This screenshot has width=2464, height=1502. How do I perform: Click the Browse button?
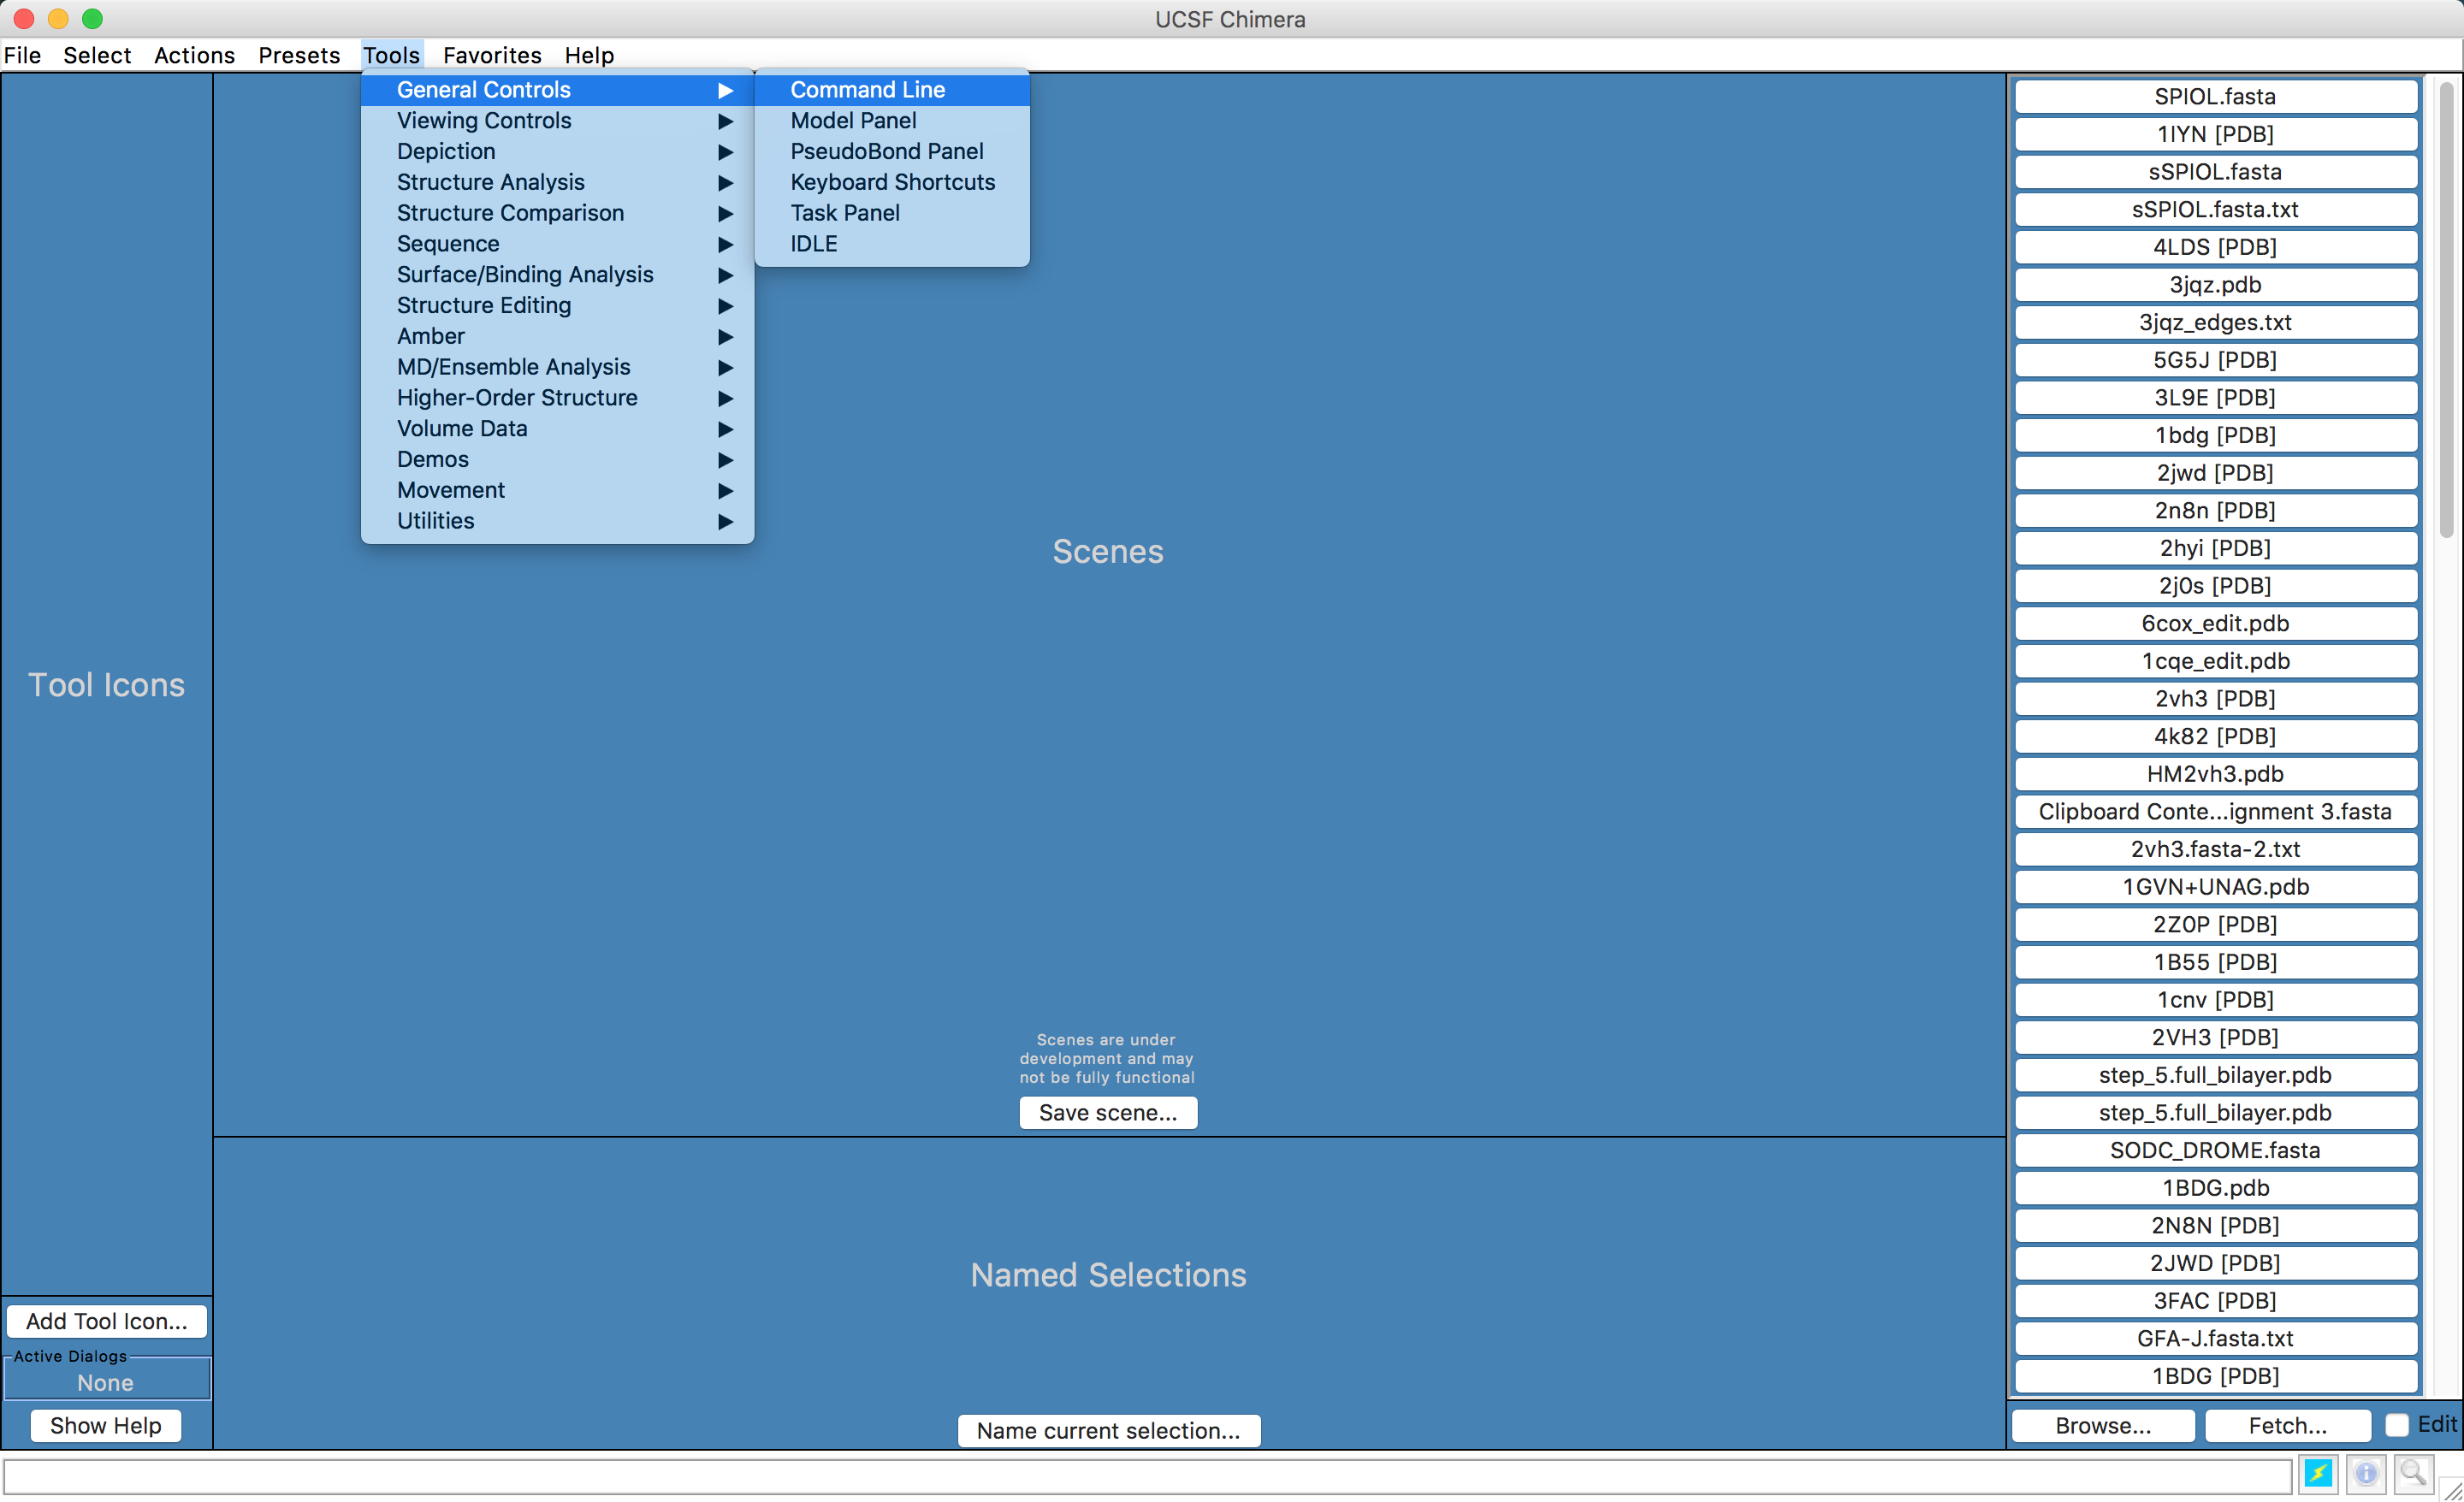[x=2103, y=1425]
